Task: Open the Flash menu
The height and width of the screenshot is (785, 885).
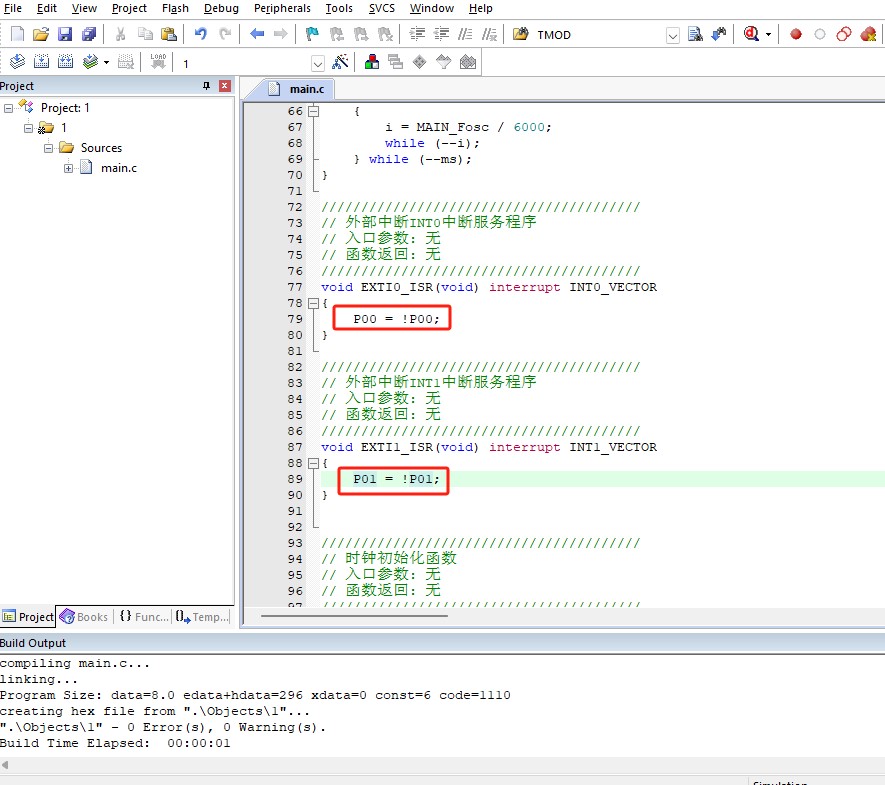Action: 175,8
